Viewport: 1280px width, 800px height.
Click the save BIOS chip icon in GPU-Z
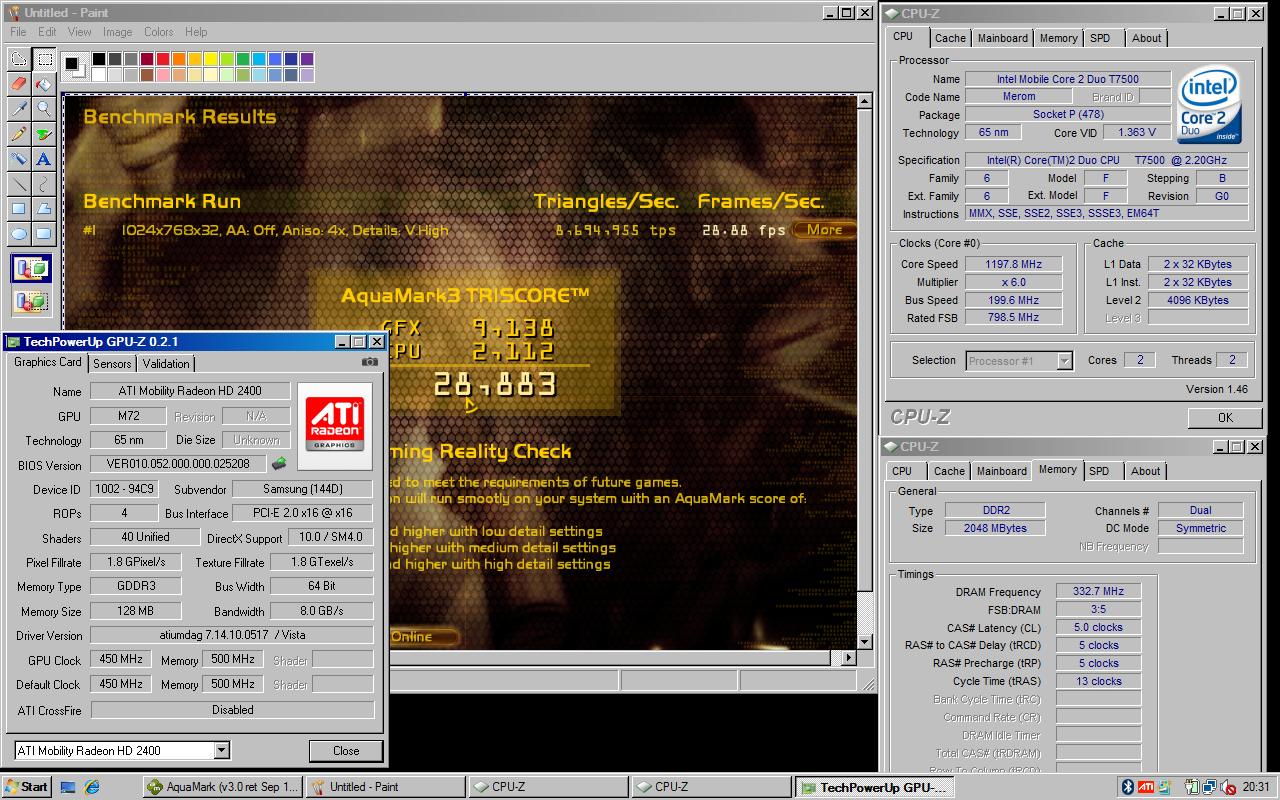pos(279,463)
